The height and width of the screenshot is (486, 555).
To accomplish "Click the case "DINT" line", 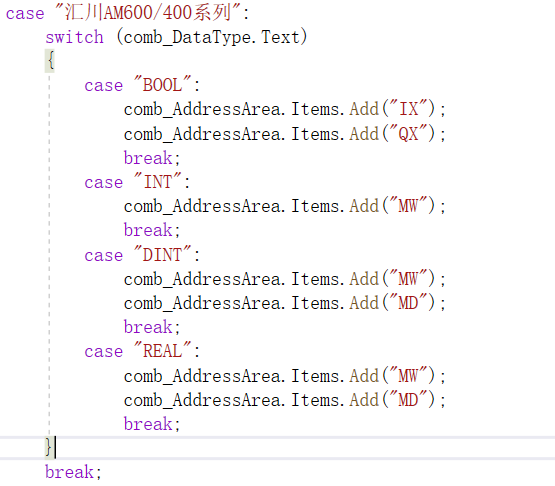I will 142,255.
